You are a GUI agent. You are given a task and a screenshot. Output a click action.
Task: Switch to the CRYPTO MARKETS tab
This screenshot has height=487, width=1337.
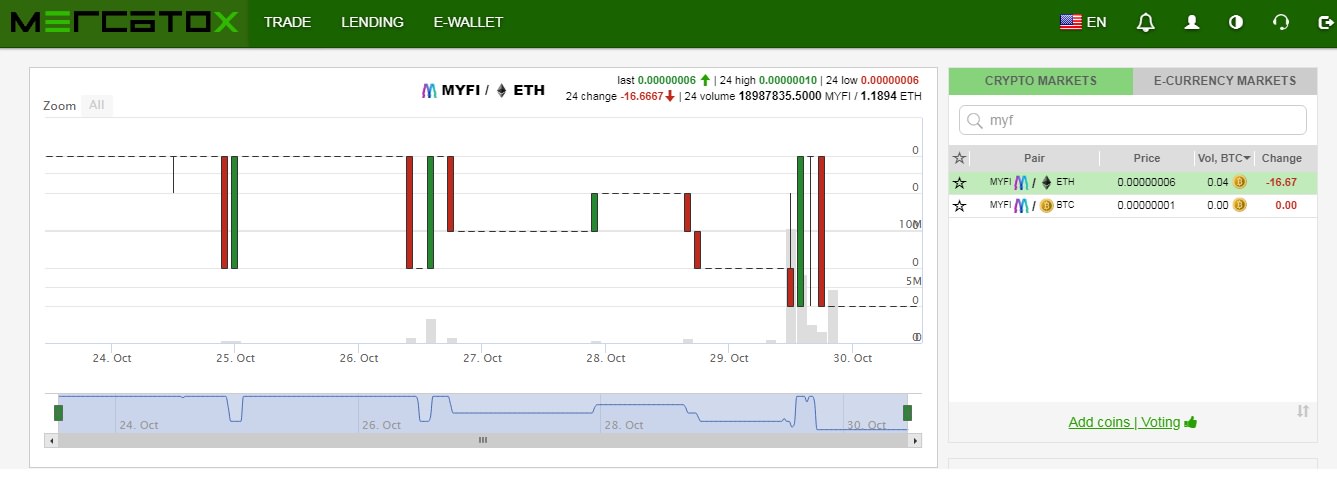tap(1040, 81)
